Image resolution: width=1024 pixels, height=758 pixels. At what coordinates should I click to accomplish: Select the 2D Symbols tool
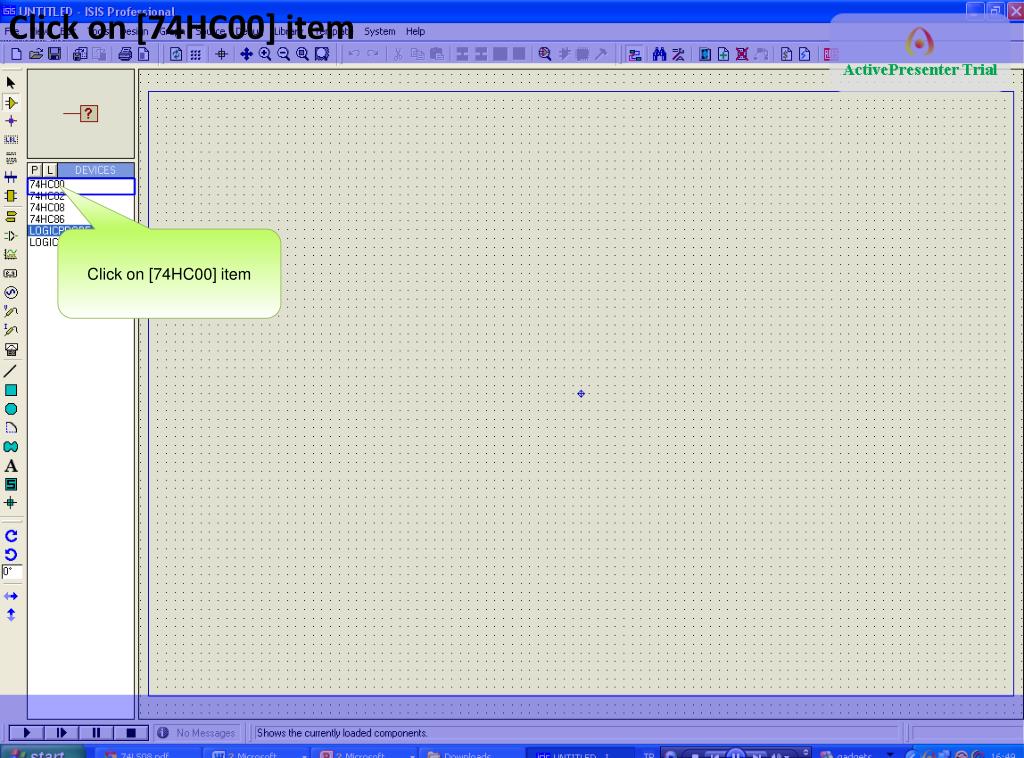click(x=11, y=484)
